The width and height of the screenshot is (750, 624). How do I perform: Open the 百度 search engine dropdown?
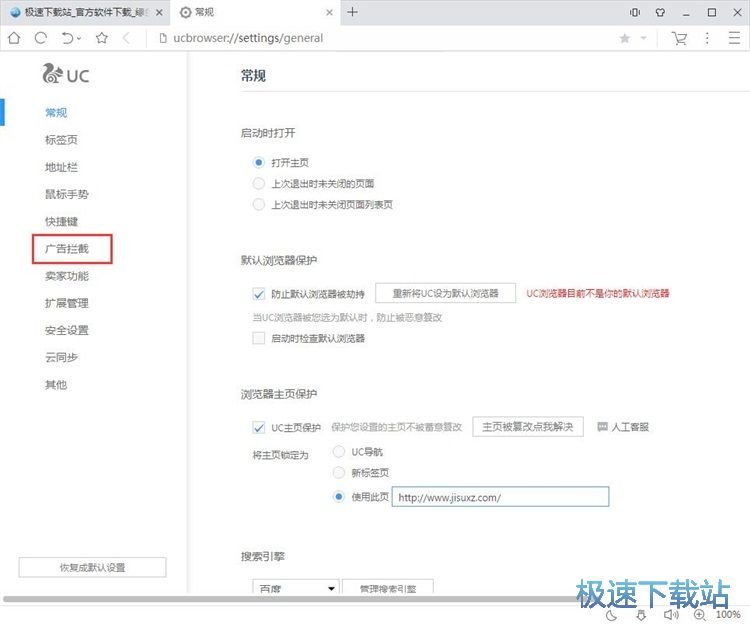296,587
